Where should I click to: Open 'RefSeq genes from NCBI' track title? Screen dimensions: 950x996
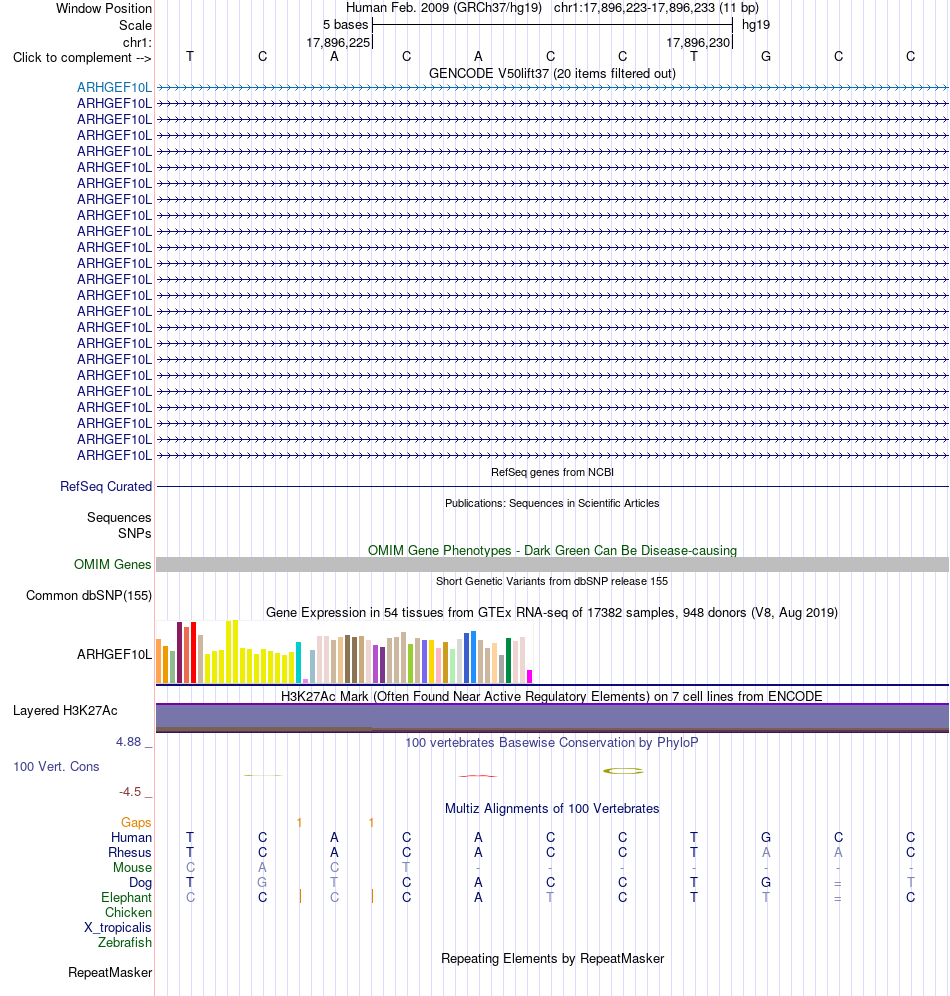tap(552, 473)
